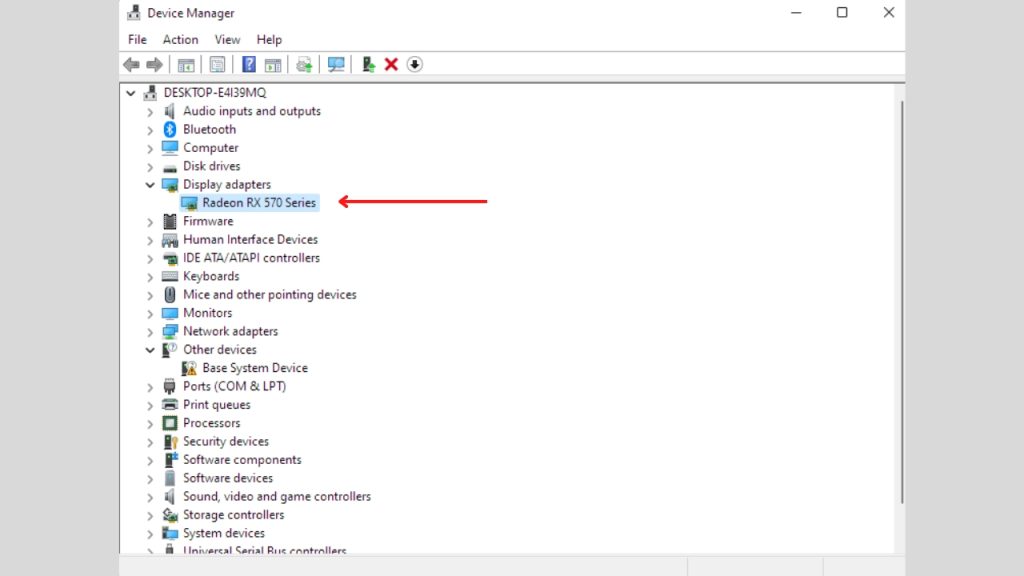1024x576 pixels.
Task: Click the Device Manager title bar icon
Action: 134,12
